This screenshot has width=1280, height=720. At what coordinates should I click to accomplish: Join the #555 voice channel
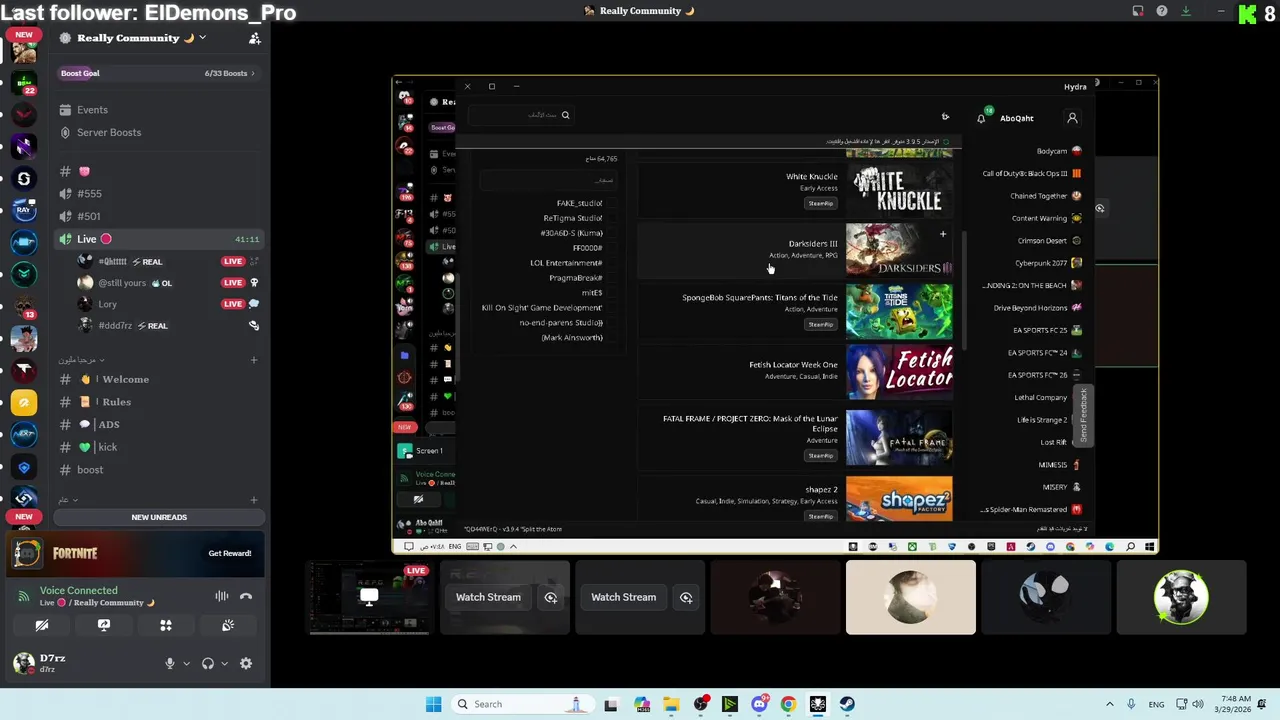(159, 194)
